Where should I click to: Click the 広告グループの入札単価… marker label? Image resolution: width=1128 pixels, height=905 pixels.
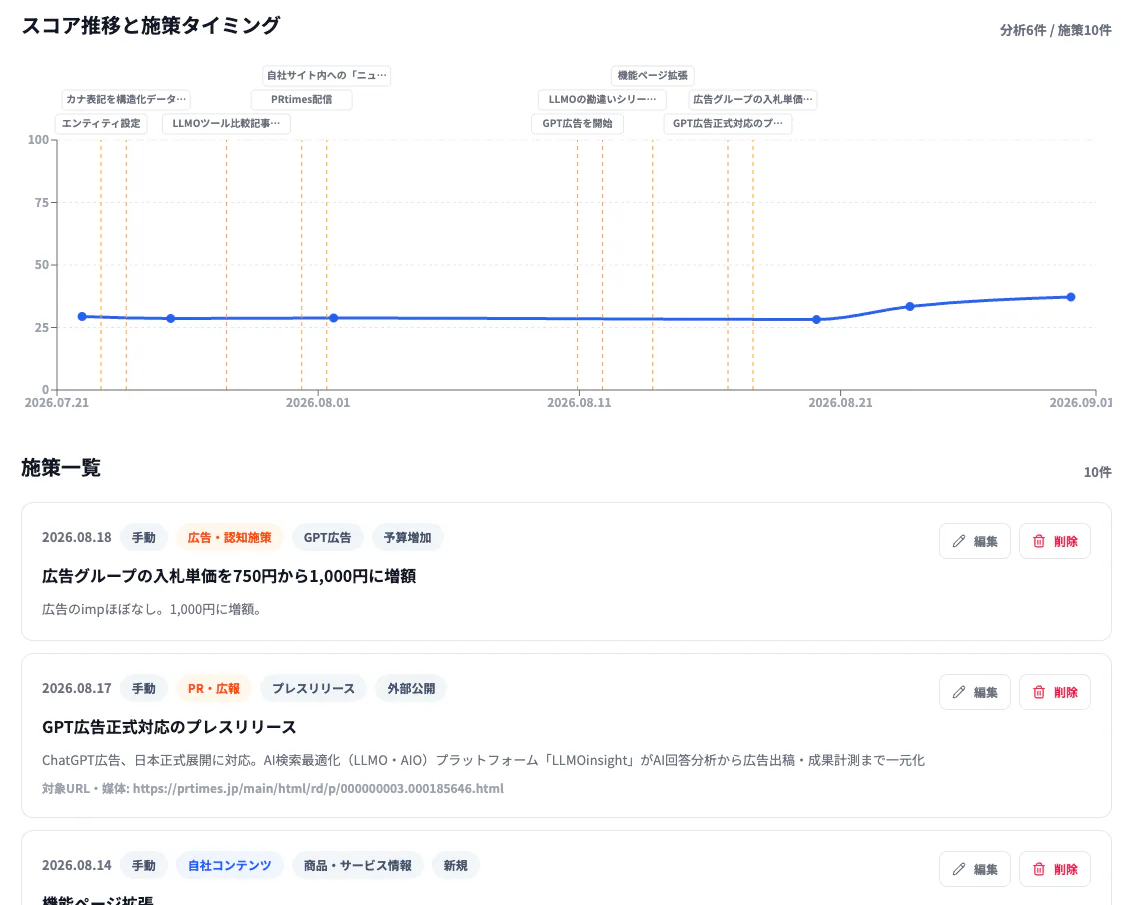coord(752,99)
